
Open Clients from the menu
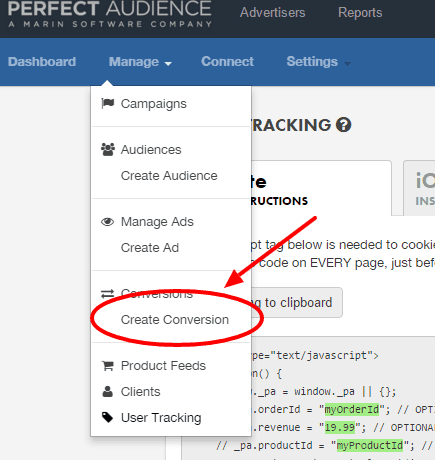140,392
